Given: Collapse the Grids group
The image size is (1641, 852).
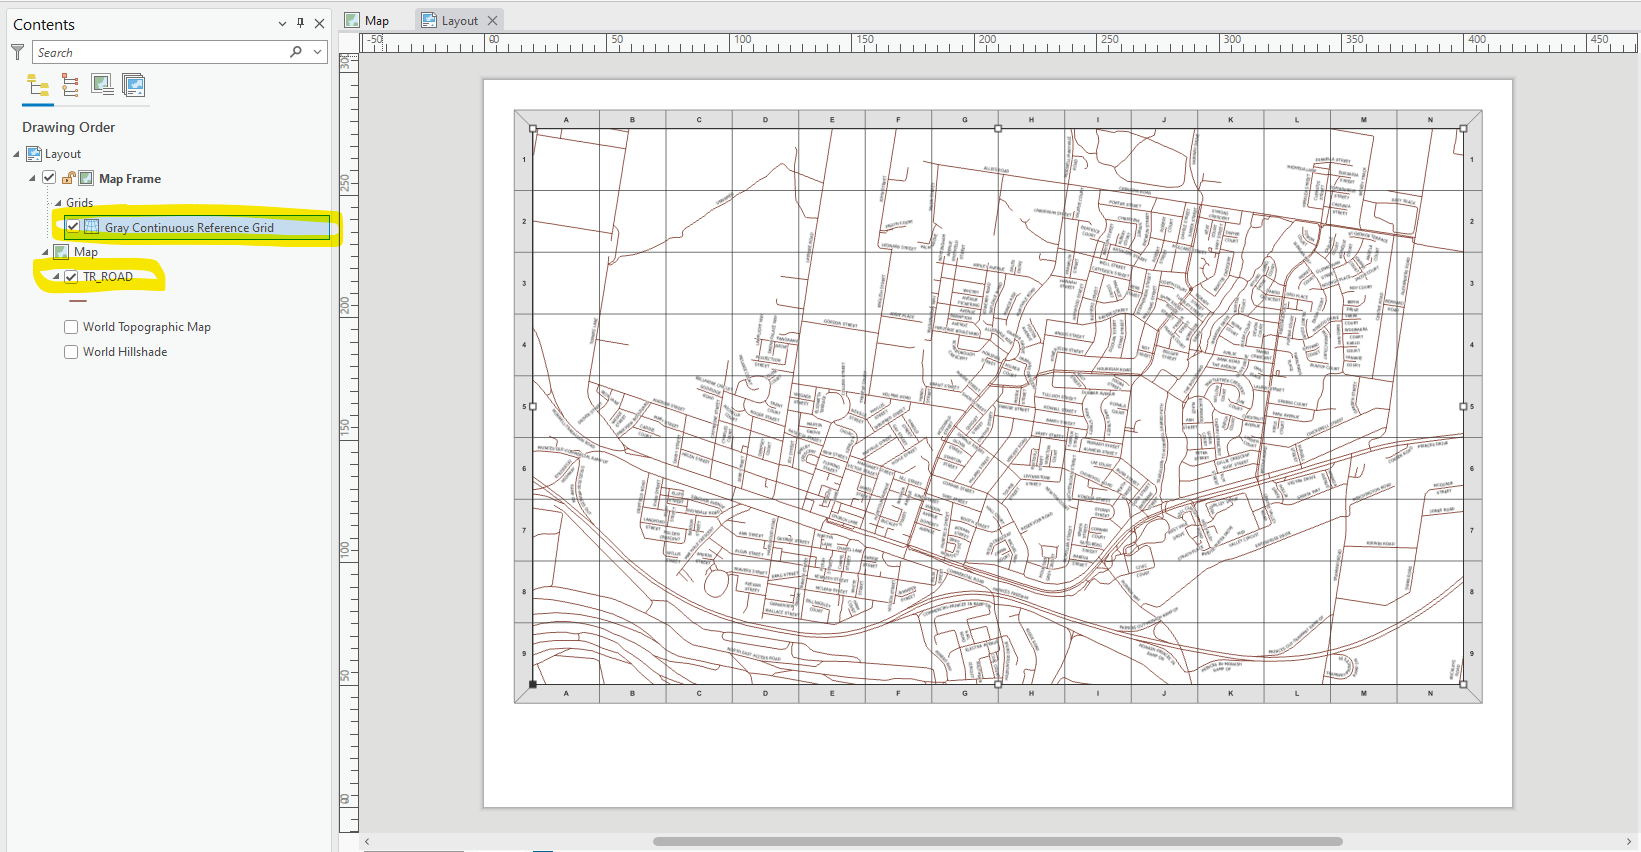Looking at the screenshot, I should coord(58,203).
